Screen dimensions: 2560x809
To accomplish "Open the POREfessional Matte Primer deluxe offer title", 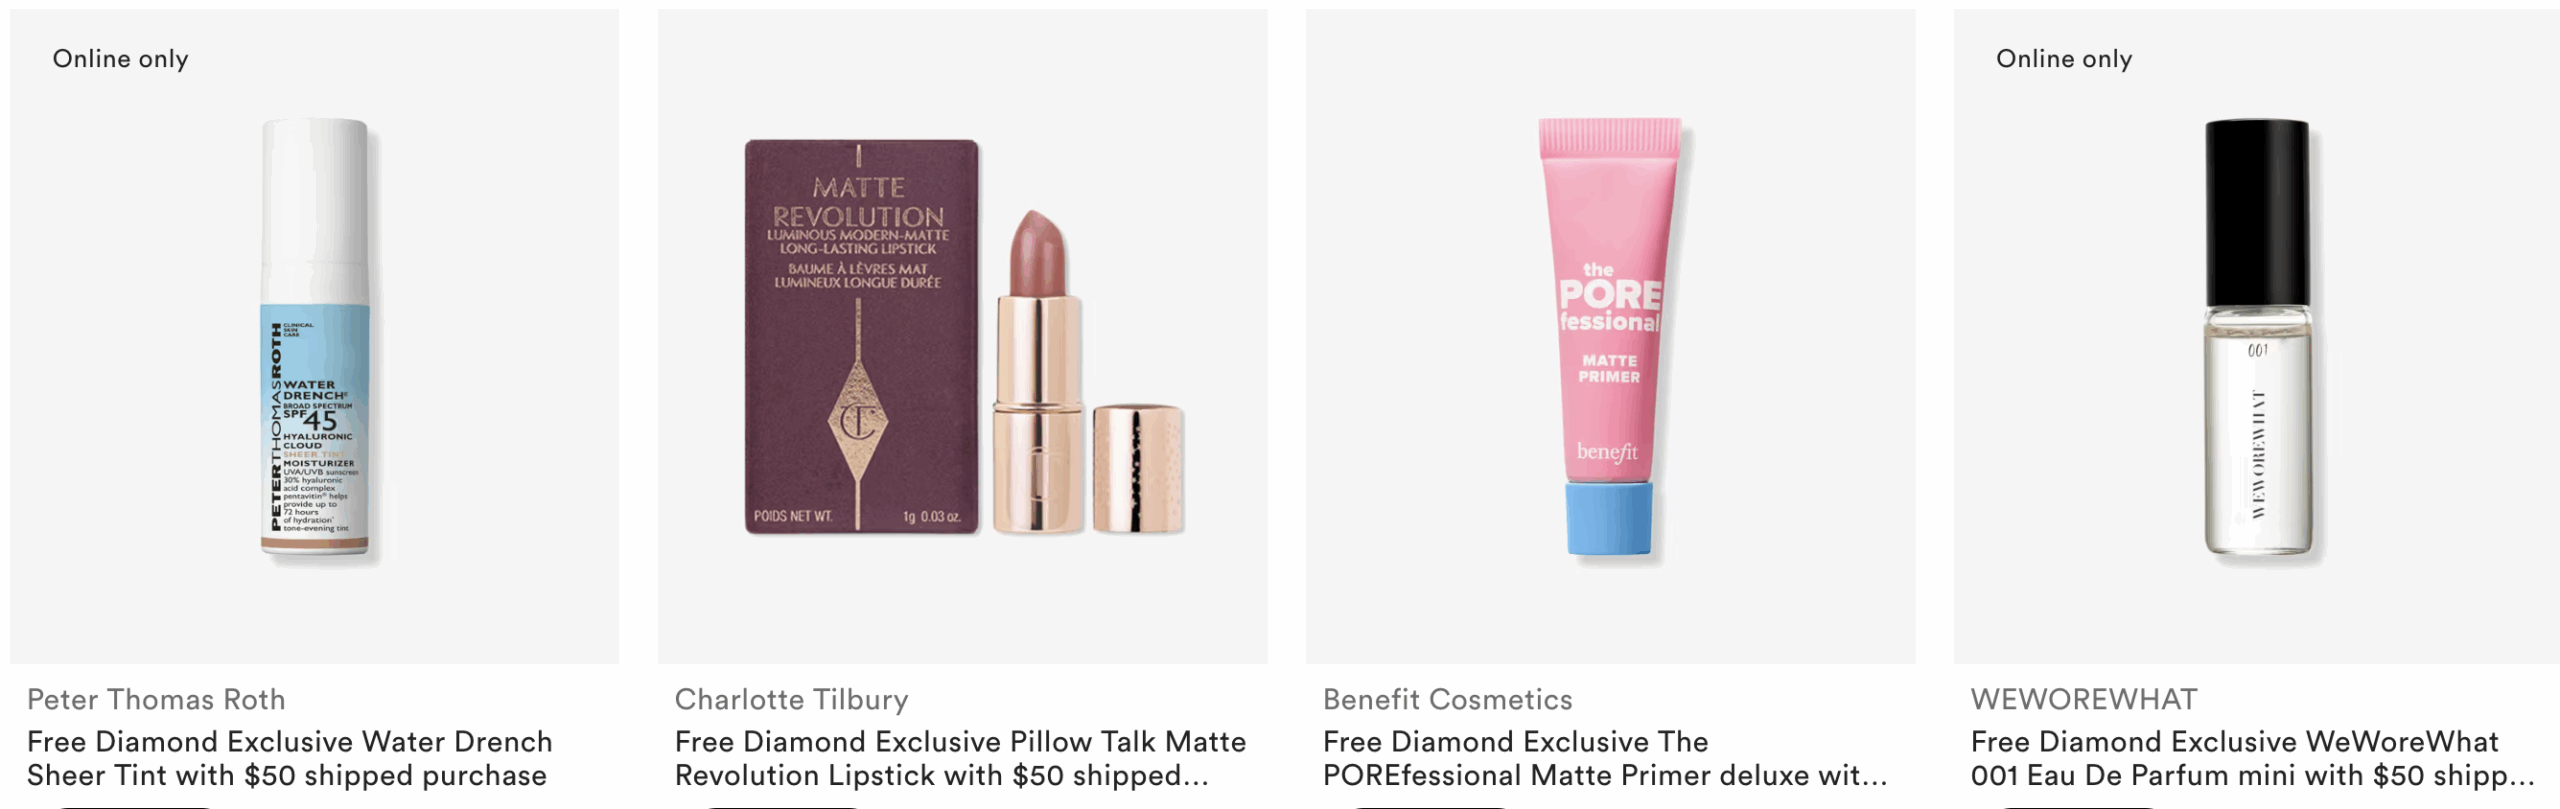I will (x=1605, y=758).
